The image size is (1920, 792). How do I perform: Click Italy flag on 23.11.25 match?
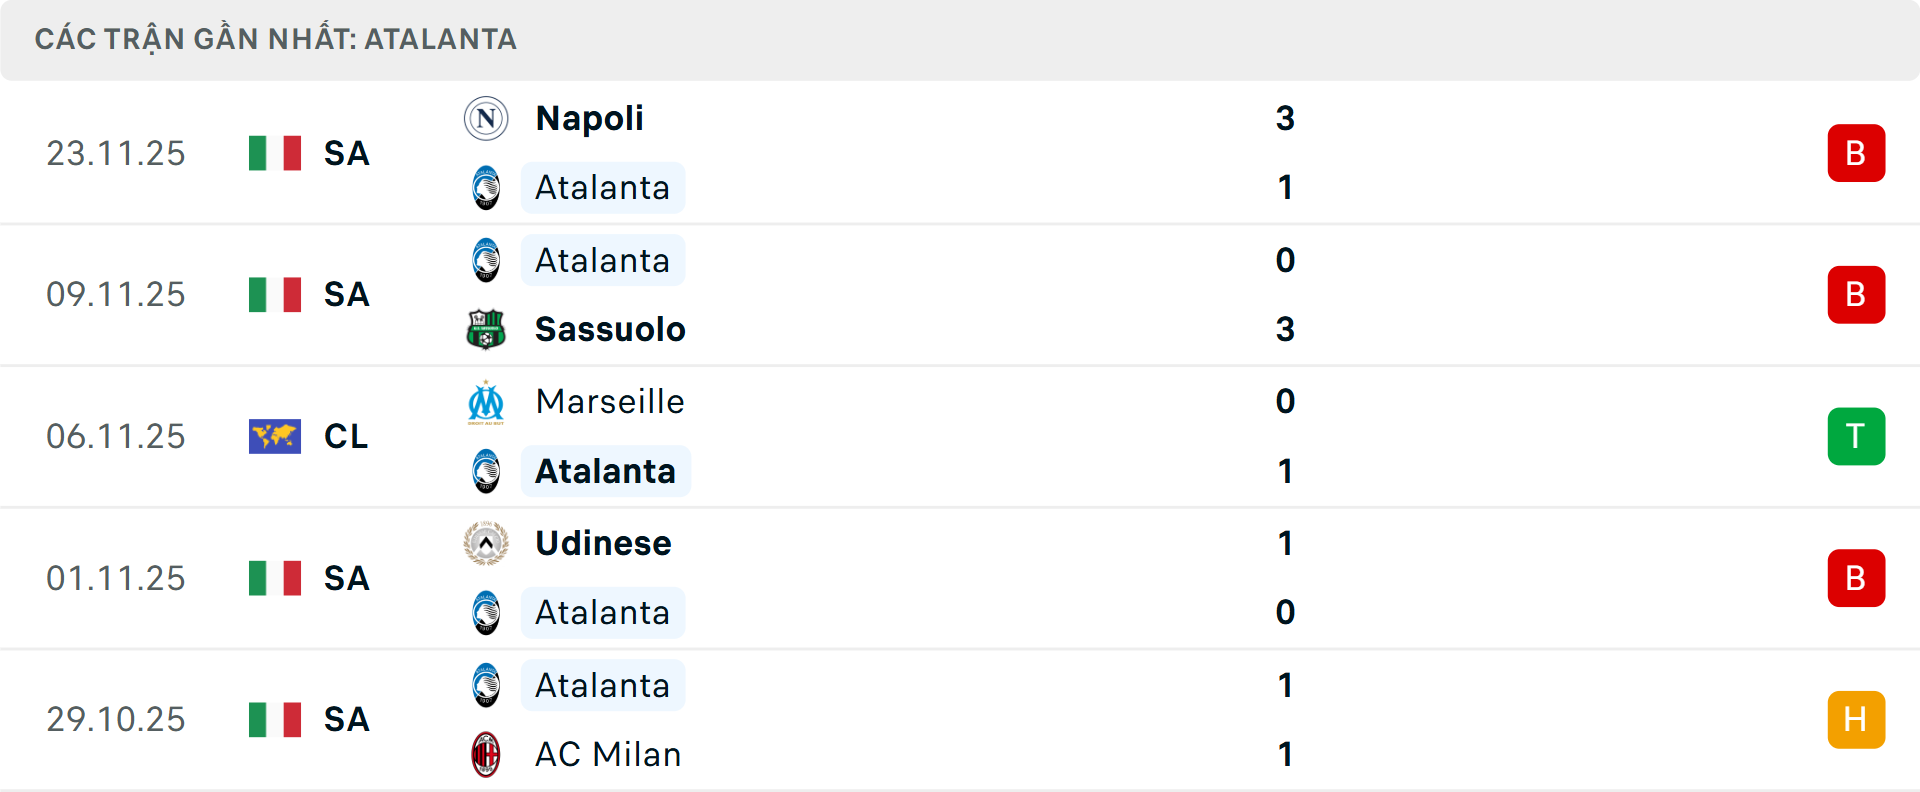click(274, 153)
